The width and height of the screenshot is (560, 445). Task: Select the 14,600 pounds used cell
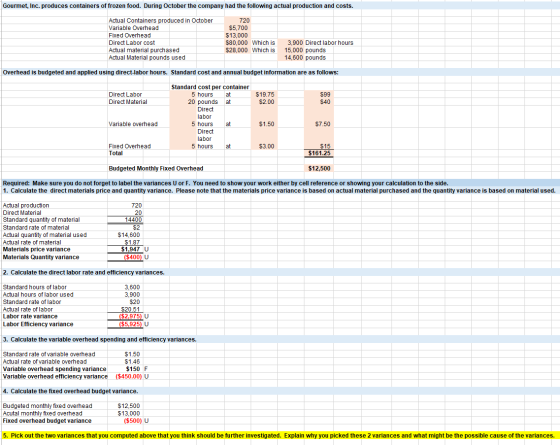coord(291,58)
